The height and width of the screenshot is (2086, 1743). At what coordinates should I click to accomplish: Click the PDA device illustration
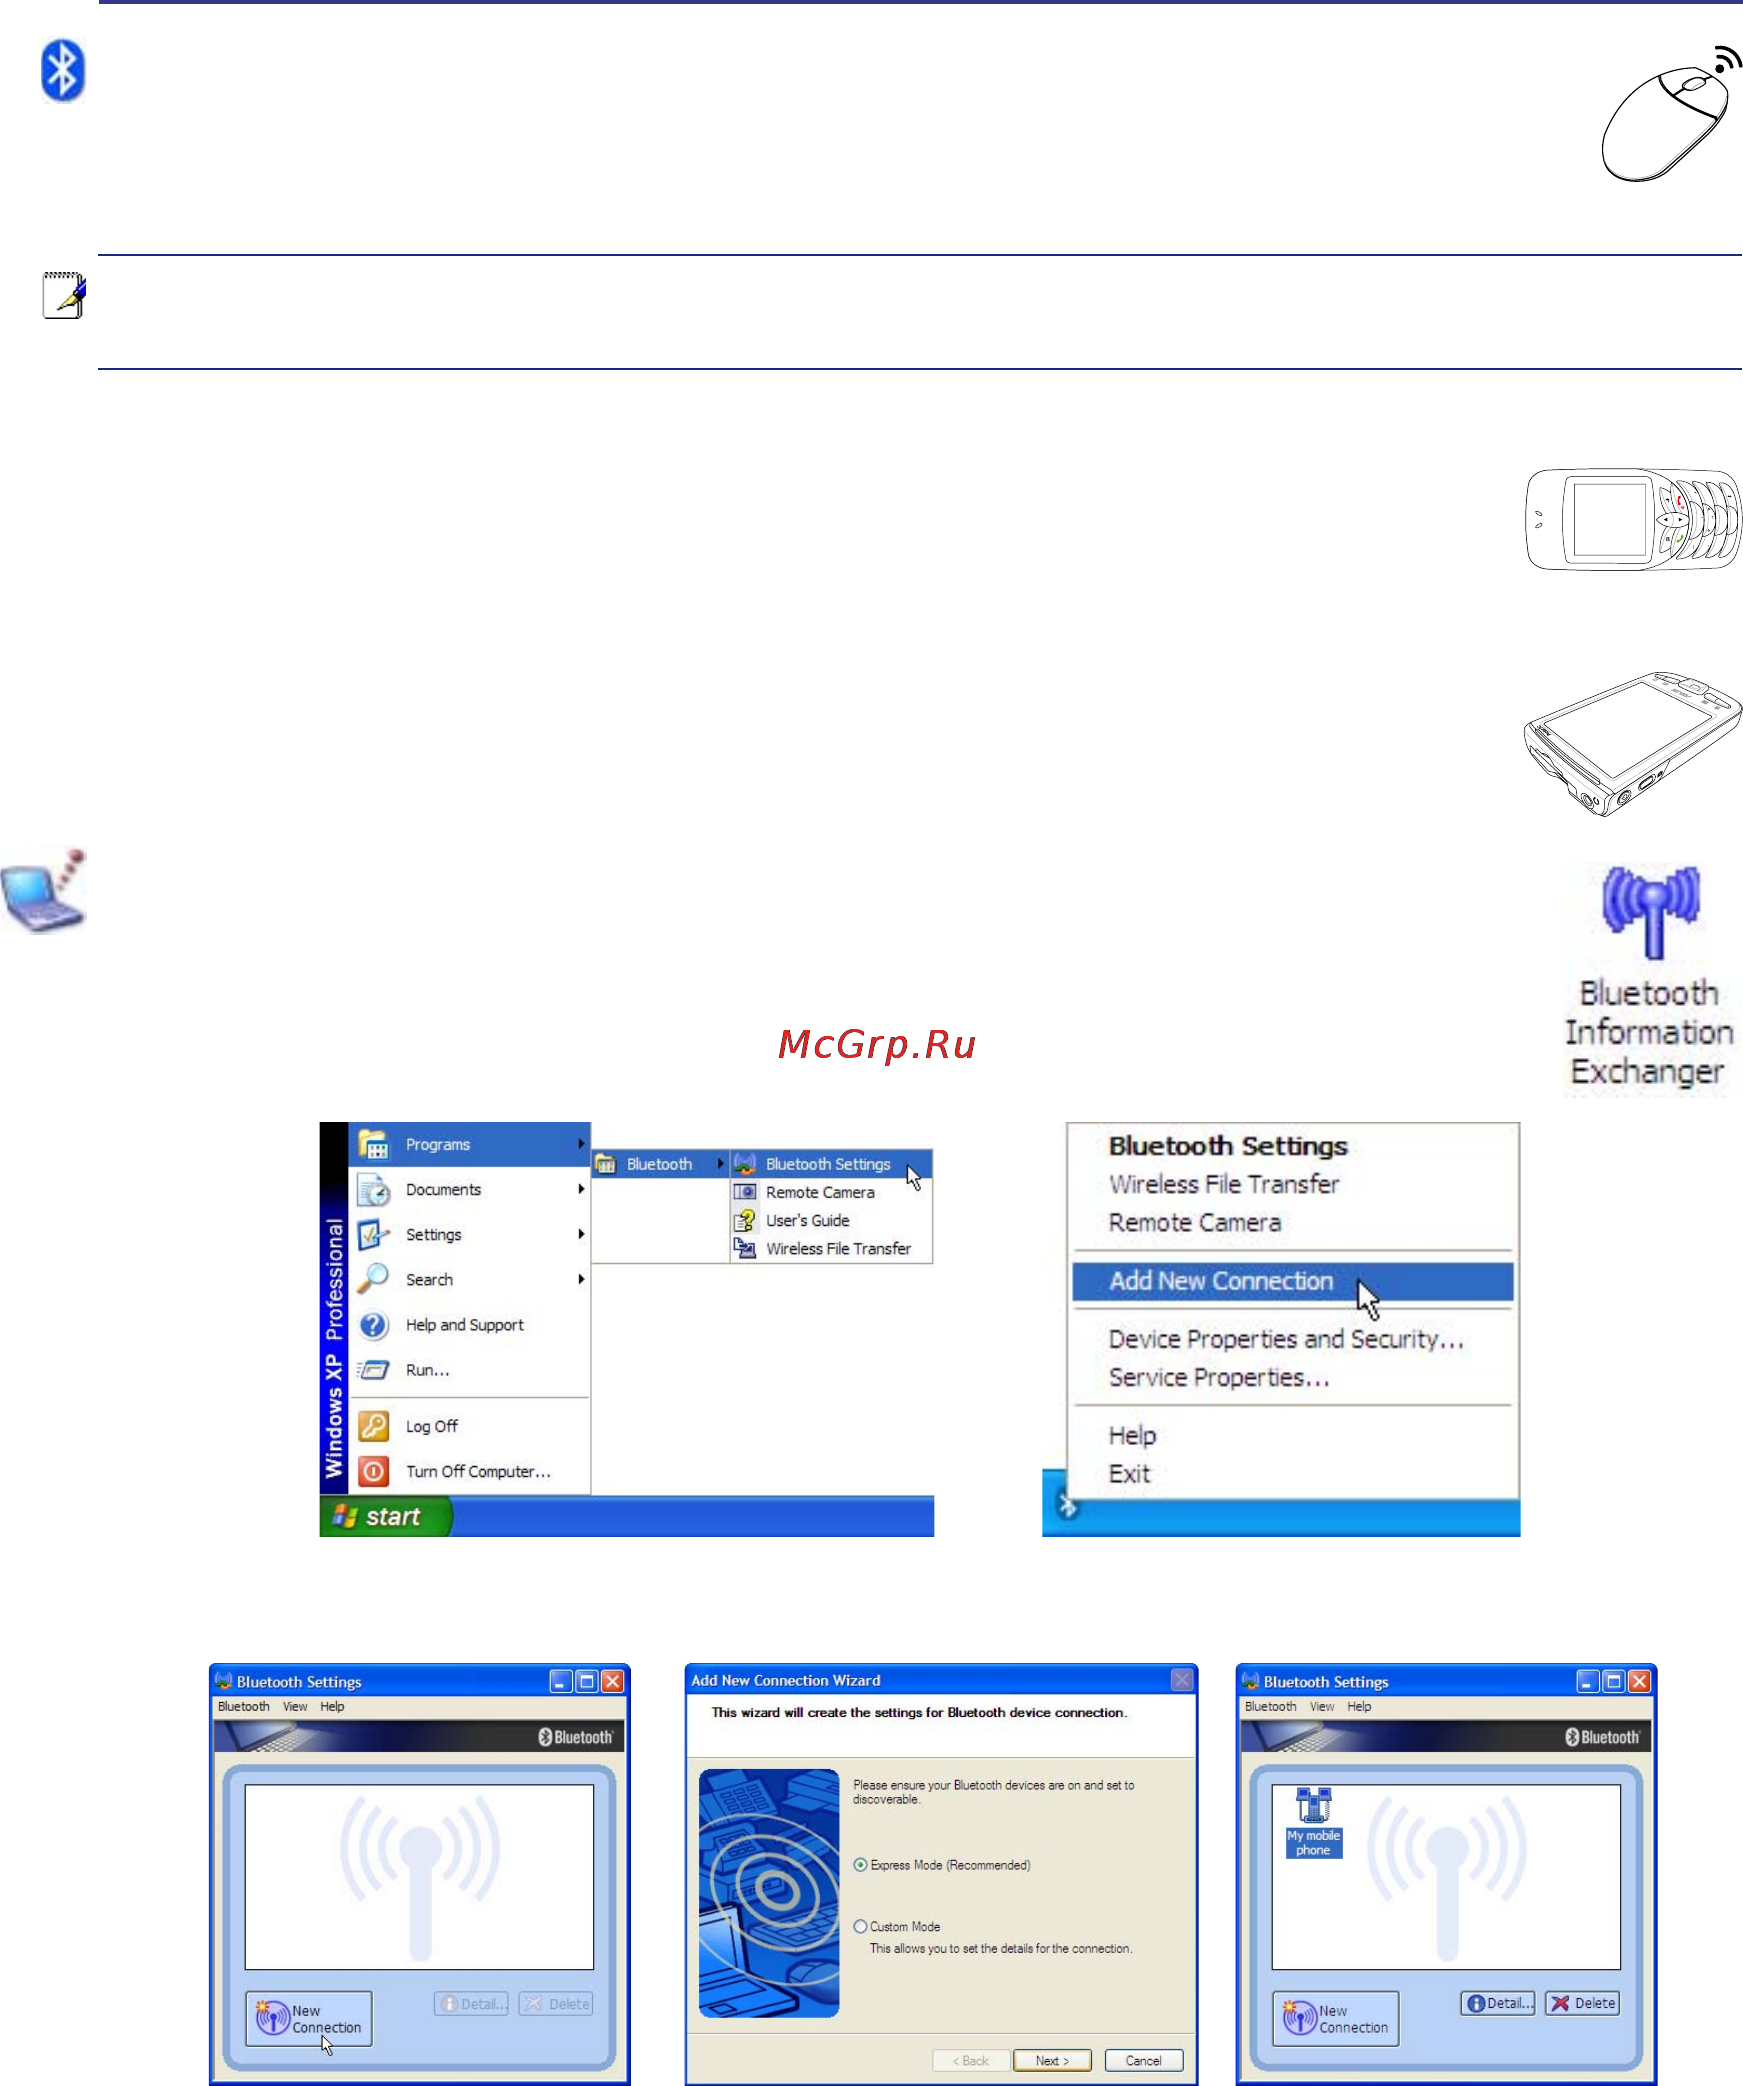(1632, 744)
